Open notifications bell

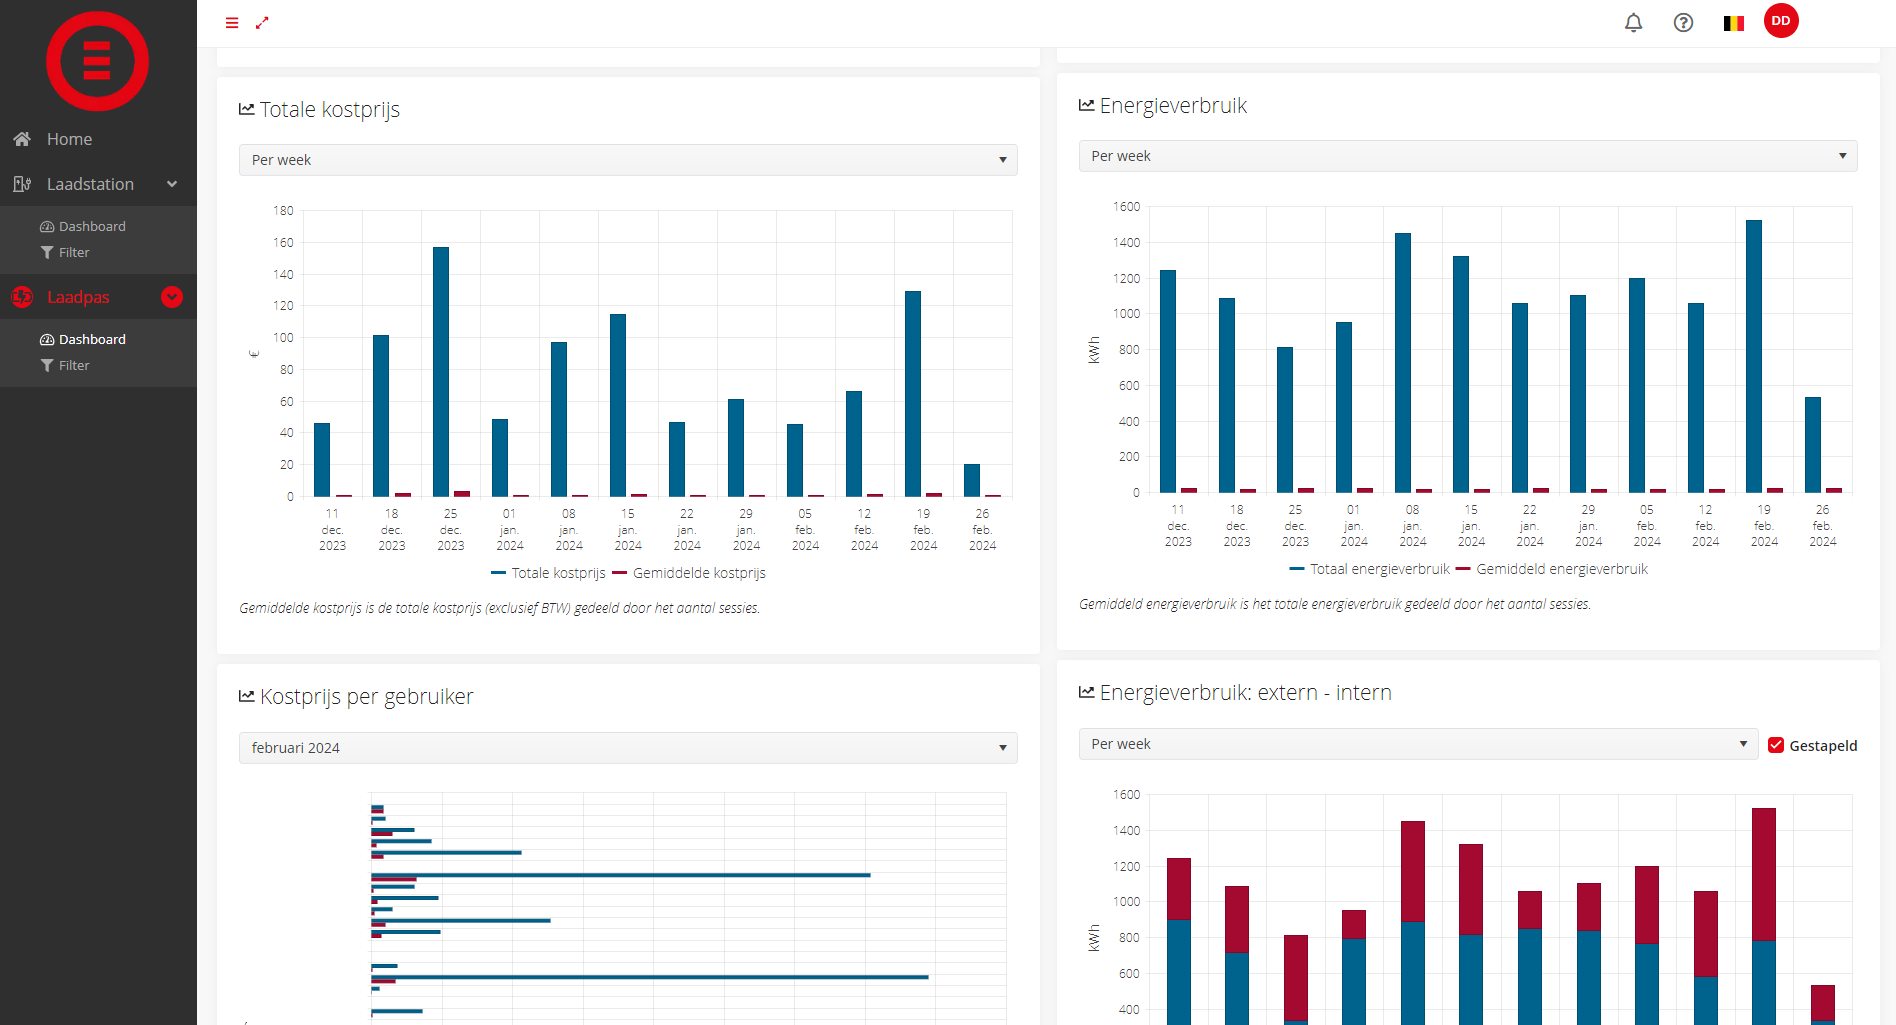[x=1633, y=23]
